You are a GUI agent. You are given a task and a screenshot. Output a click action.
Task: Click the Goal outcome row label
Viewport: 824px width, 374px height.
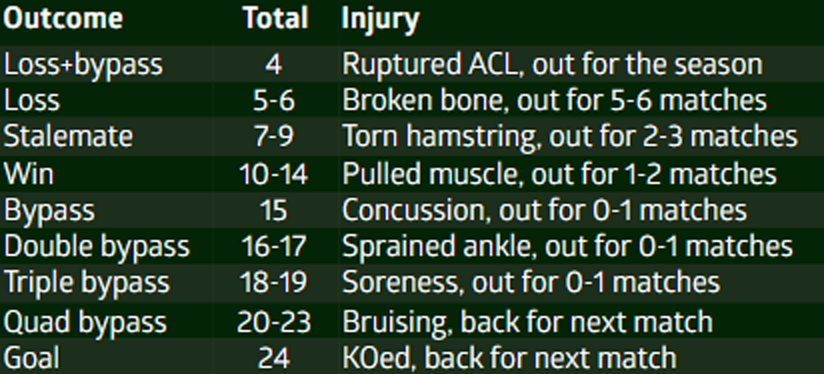[x=32, y=358]
